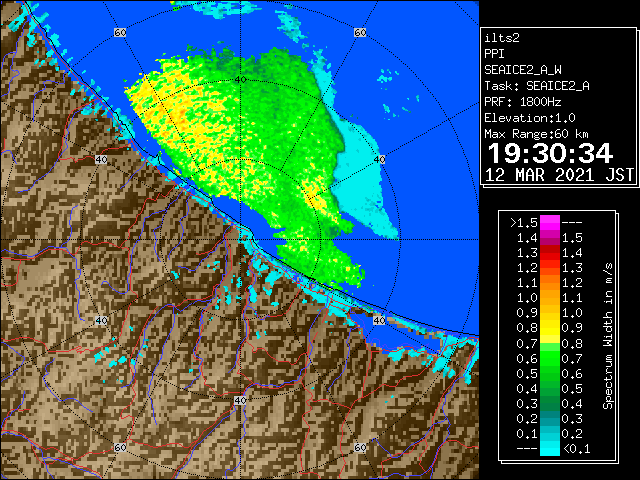The height and width of the screenshot is (480, 640).
Task: Click the '60' range label over sea northwest
Action: coord(120,33)
